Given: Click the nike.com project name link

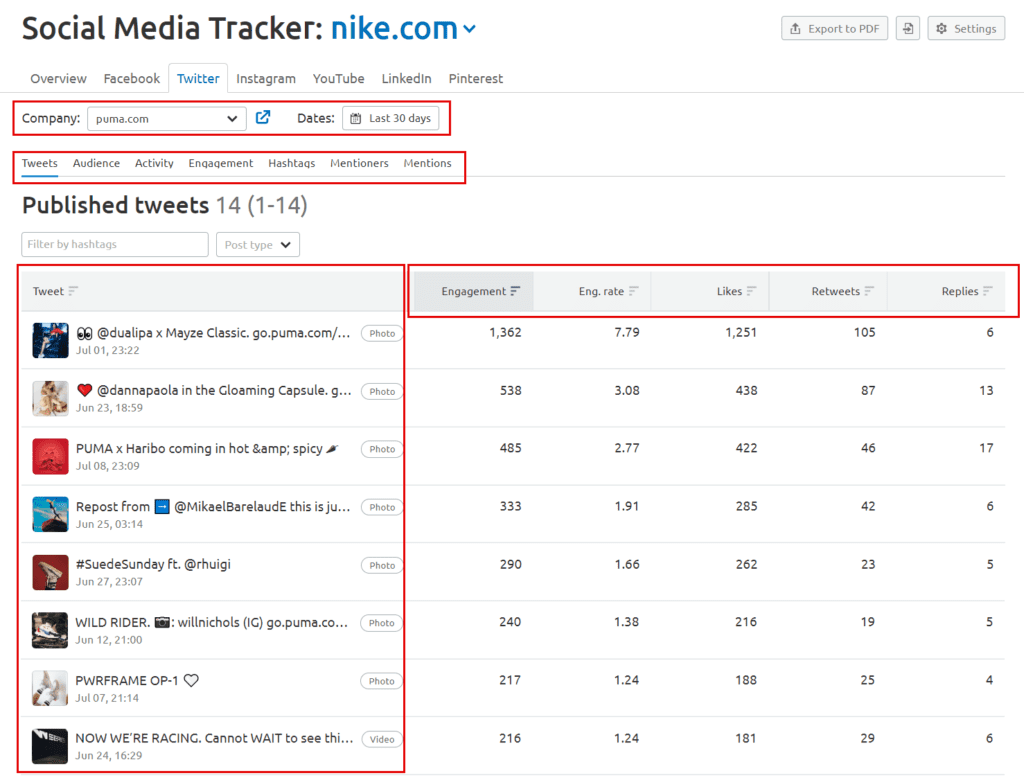Looking at the screenshot, I should click(394, 29).
